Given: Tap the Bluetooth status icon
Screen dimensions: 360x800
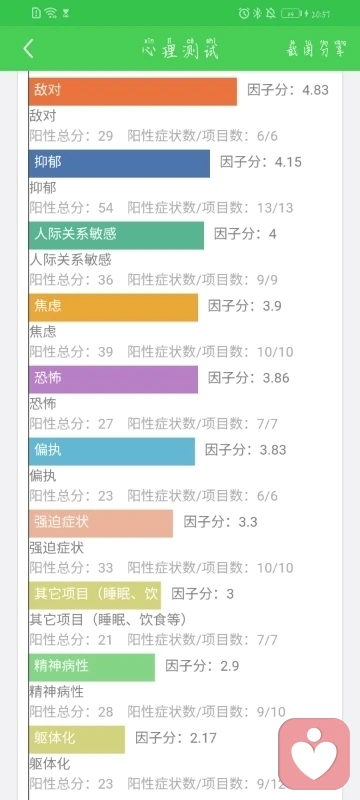Looking at the screenshot, I should pyautogui.click(x=258, y=13).
